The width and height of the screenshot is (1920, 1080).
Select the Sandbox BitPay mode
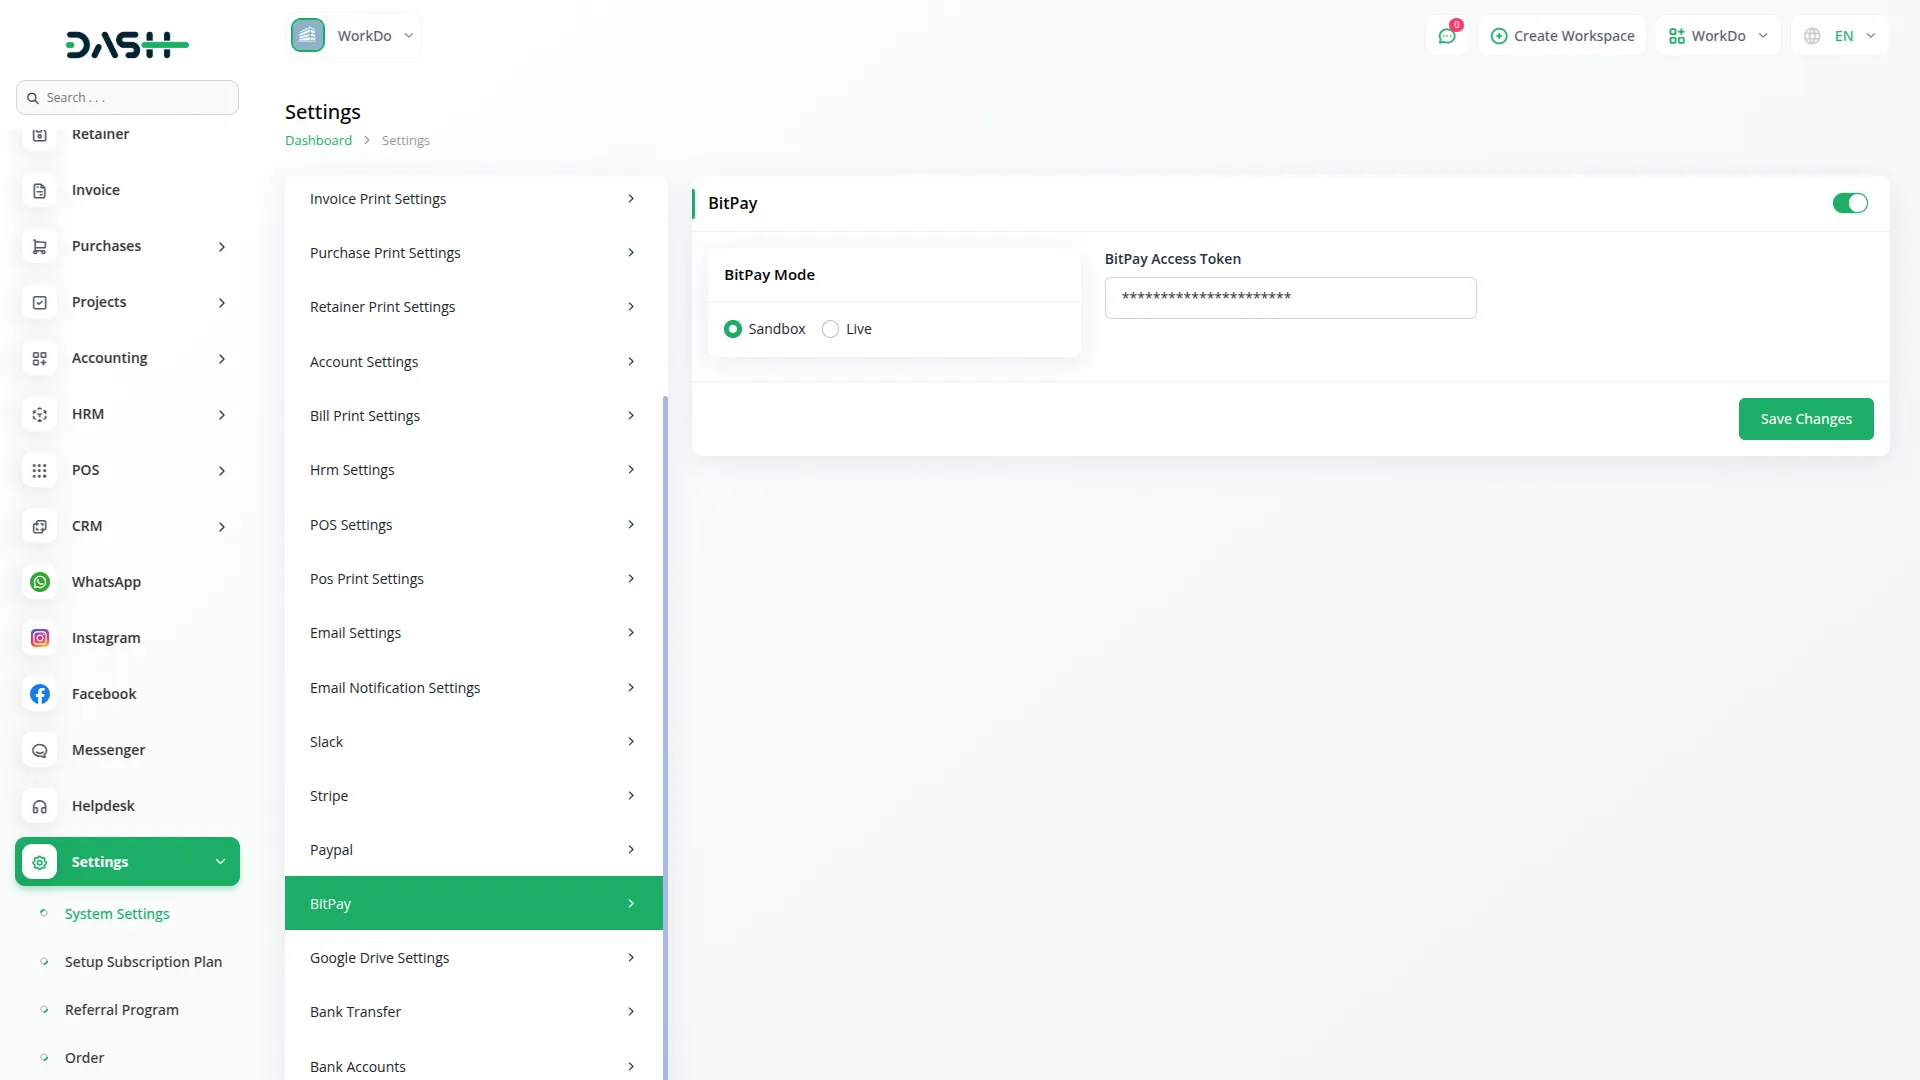click(x=733, y=328)
